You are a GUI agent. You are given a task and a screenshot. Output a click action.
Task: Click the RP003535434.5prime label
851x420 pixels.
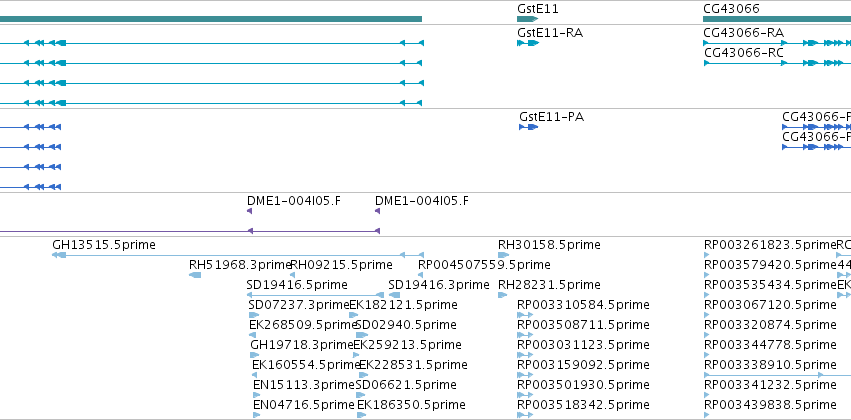click(x=770, y=285)
